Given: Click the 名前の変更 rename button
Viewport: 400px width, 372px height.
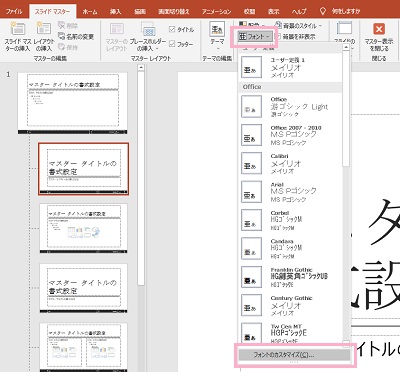Looking at the screenshot, I should pos(76,36).
